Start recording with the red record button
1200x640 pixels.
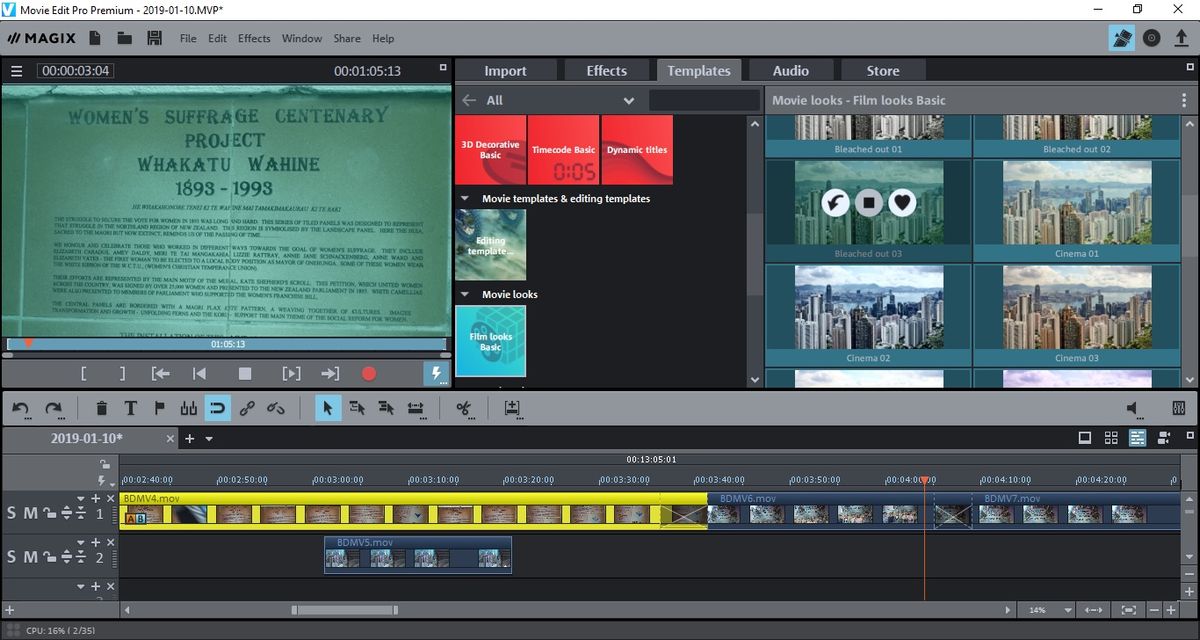pos(368,373)
